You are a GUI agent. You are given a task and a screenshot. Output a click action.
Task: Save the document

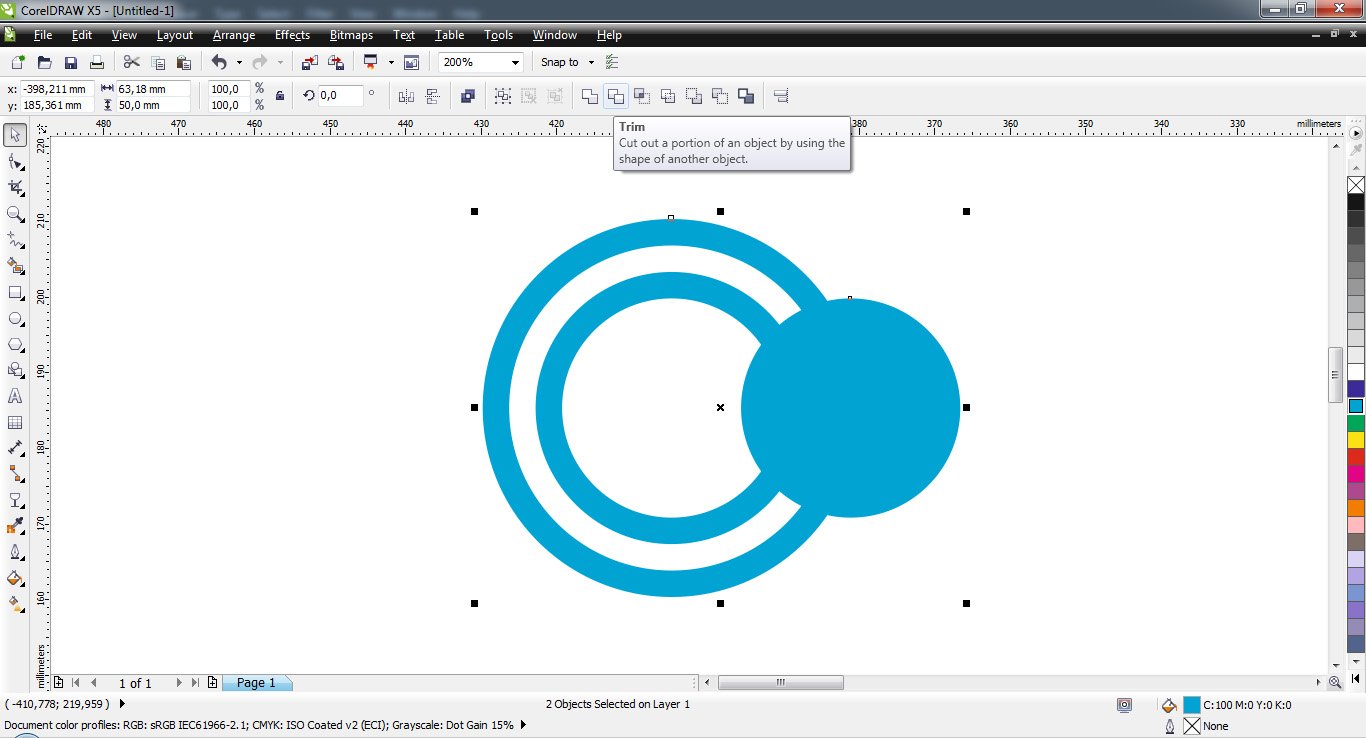tap(70, 62)
